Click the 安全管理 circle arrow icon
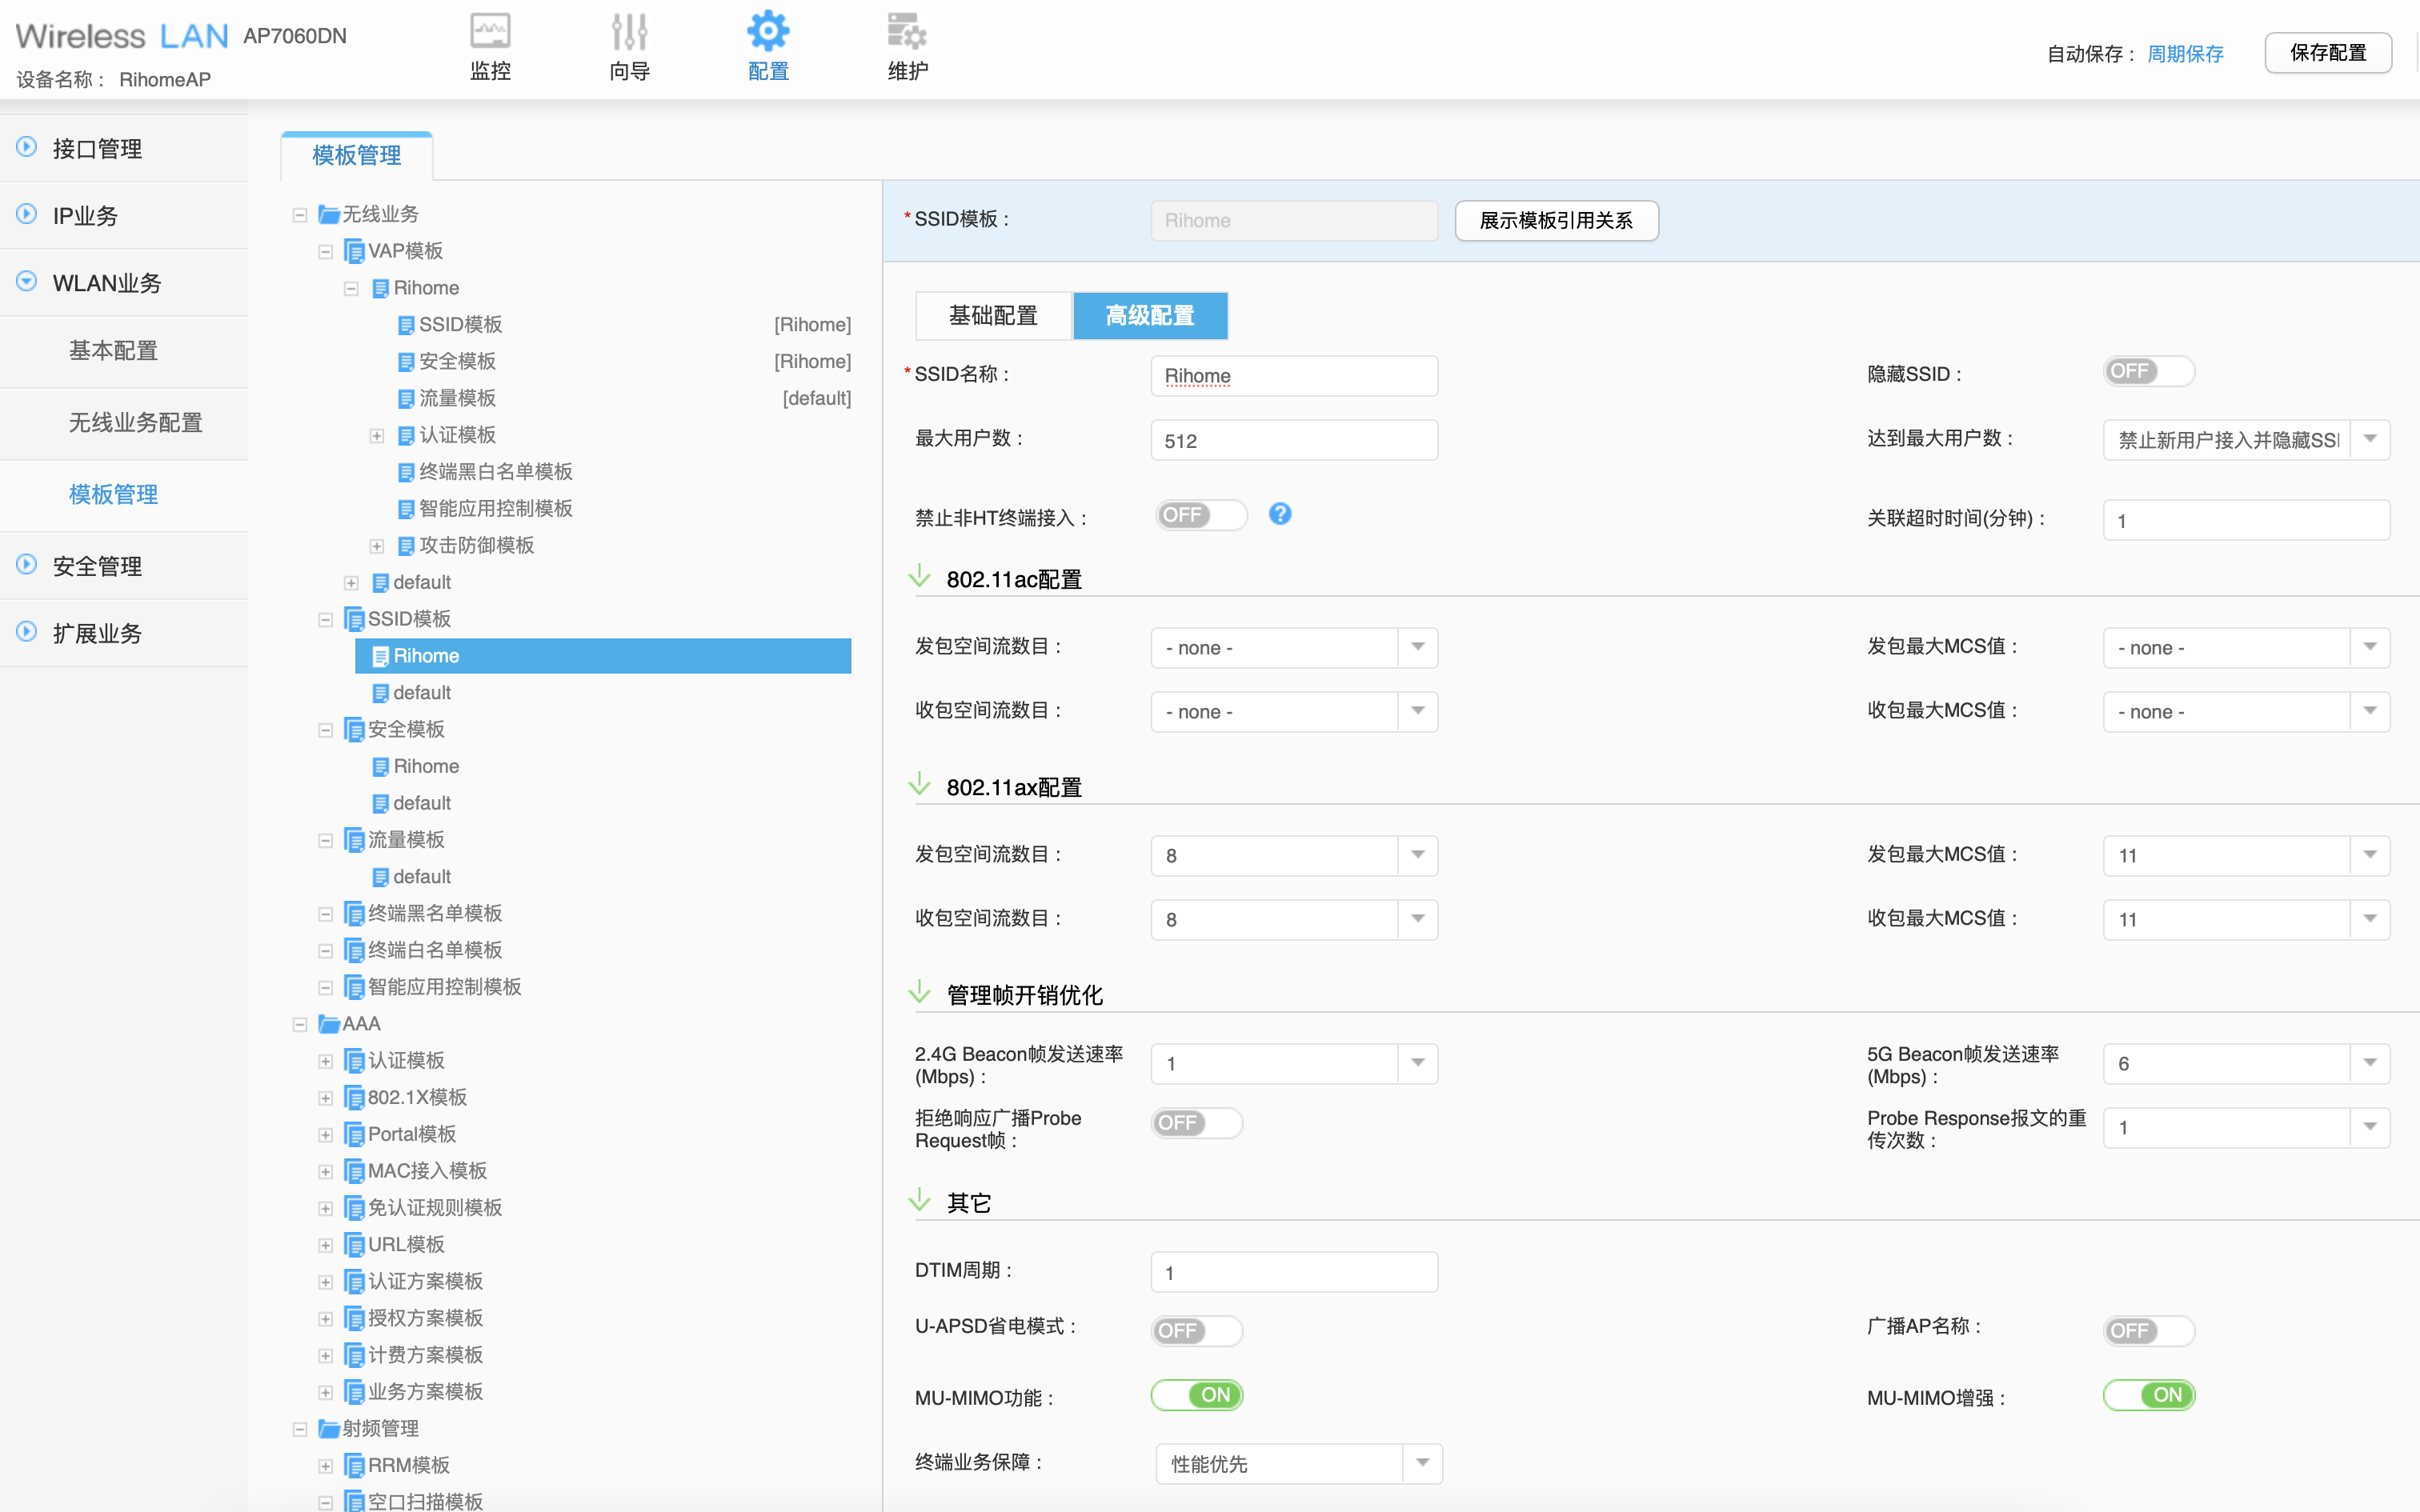The height and width of the screenshot is (1512, 2420). [27, 564]
